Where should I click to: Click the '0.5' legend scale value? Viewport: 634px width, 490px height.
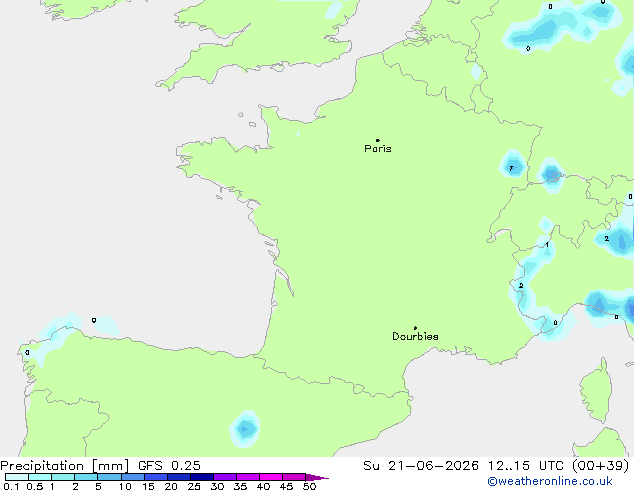point(34,486)
